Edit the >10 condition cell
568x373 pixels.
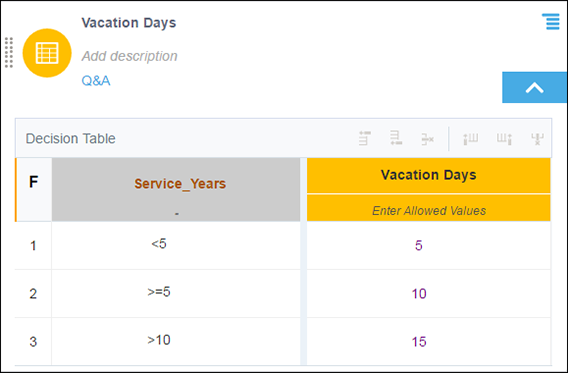pyautogui.click(x=176, y=341)
